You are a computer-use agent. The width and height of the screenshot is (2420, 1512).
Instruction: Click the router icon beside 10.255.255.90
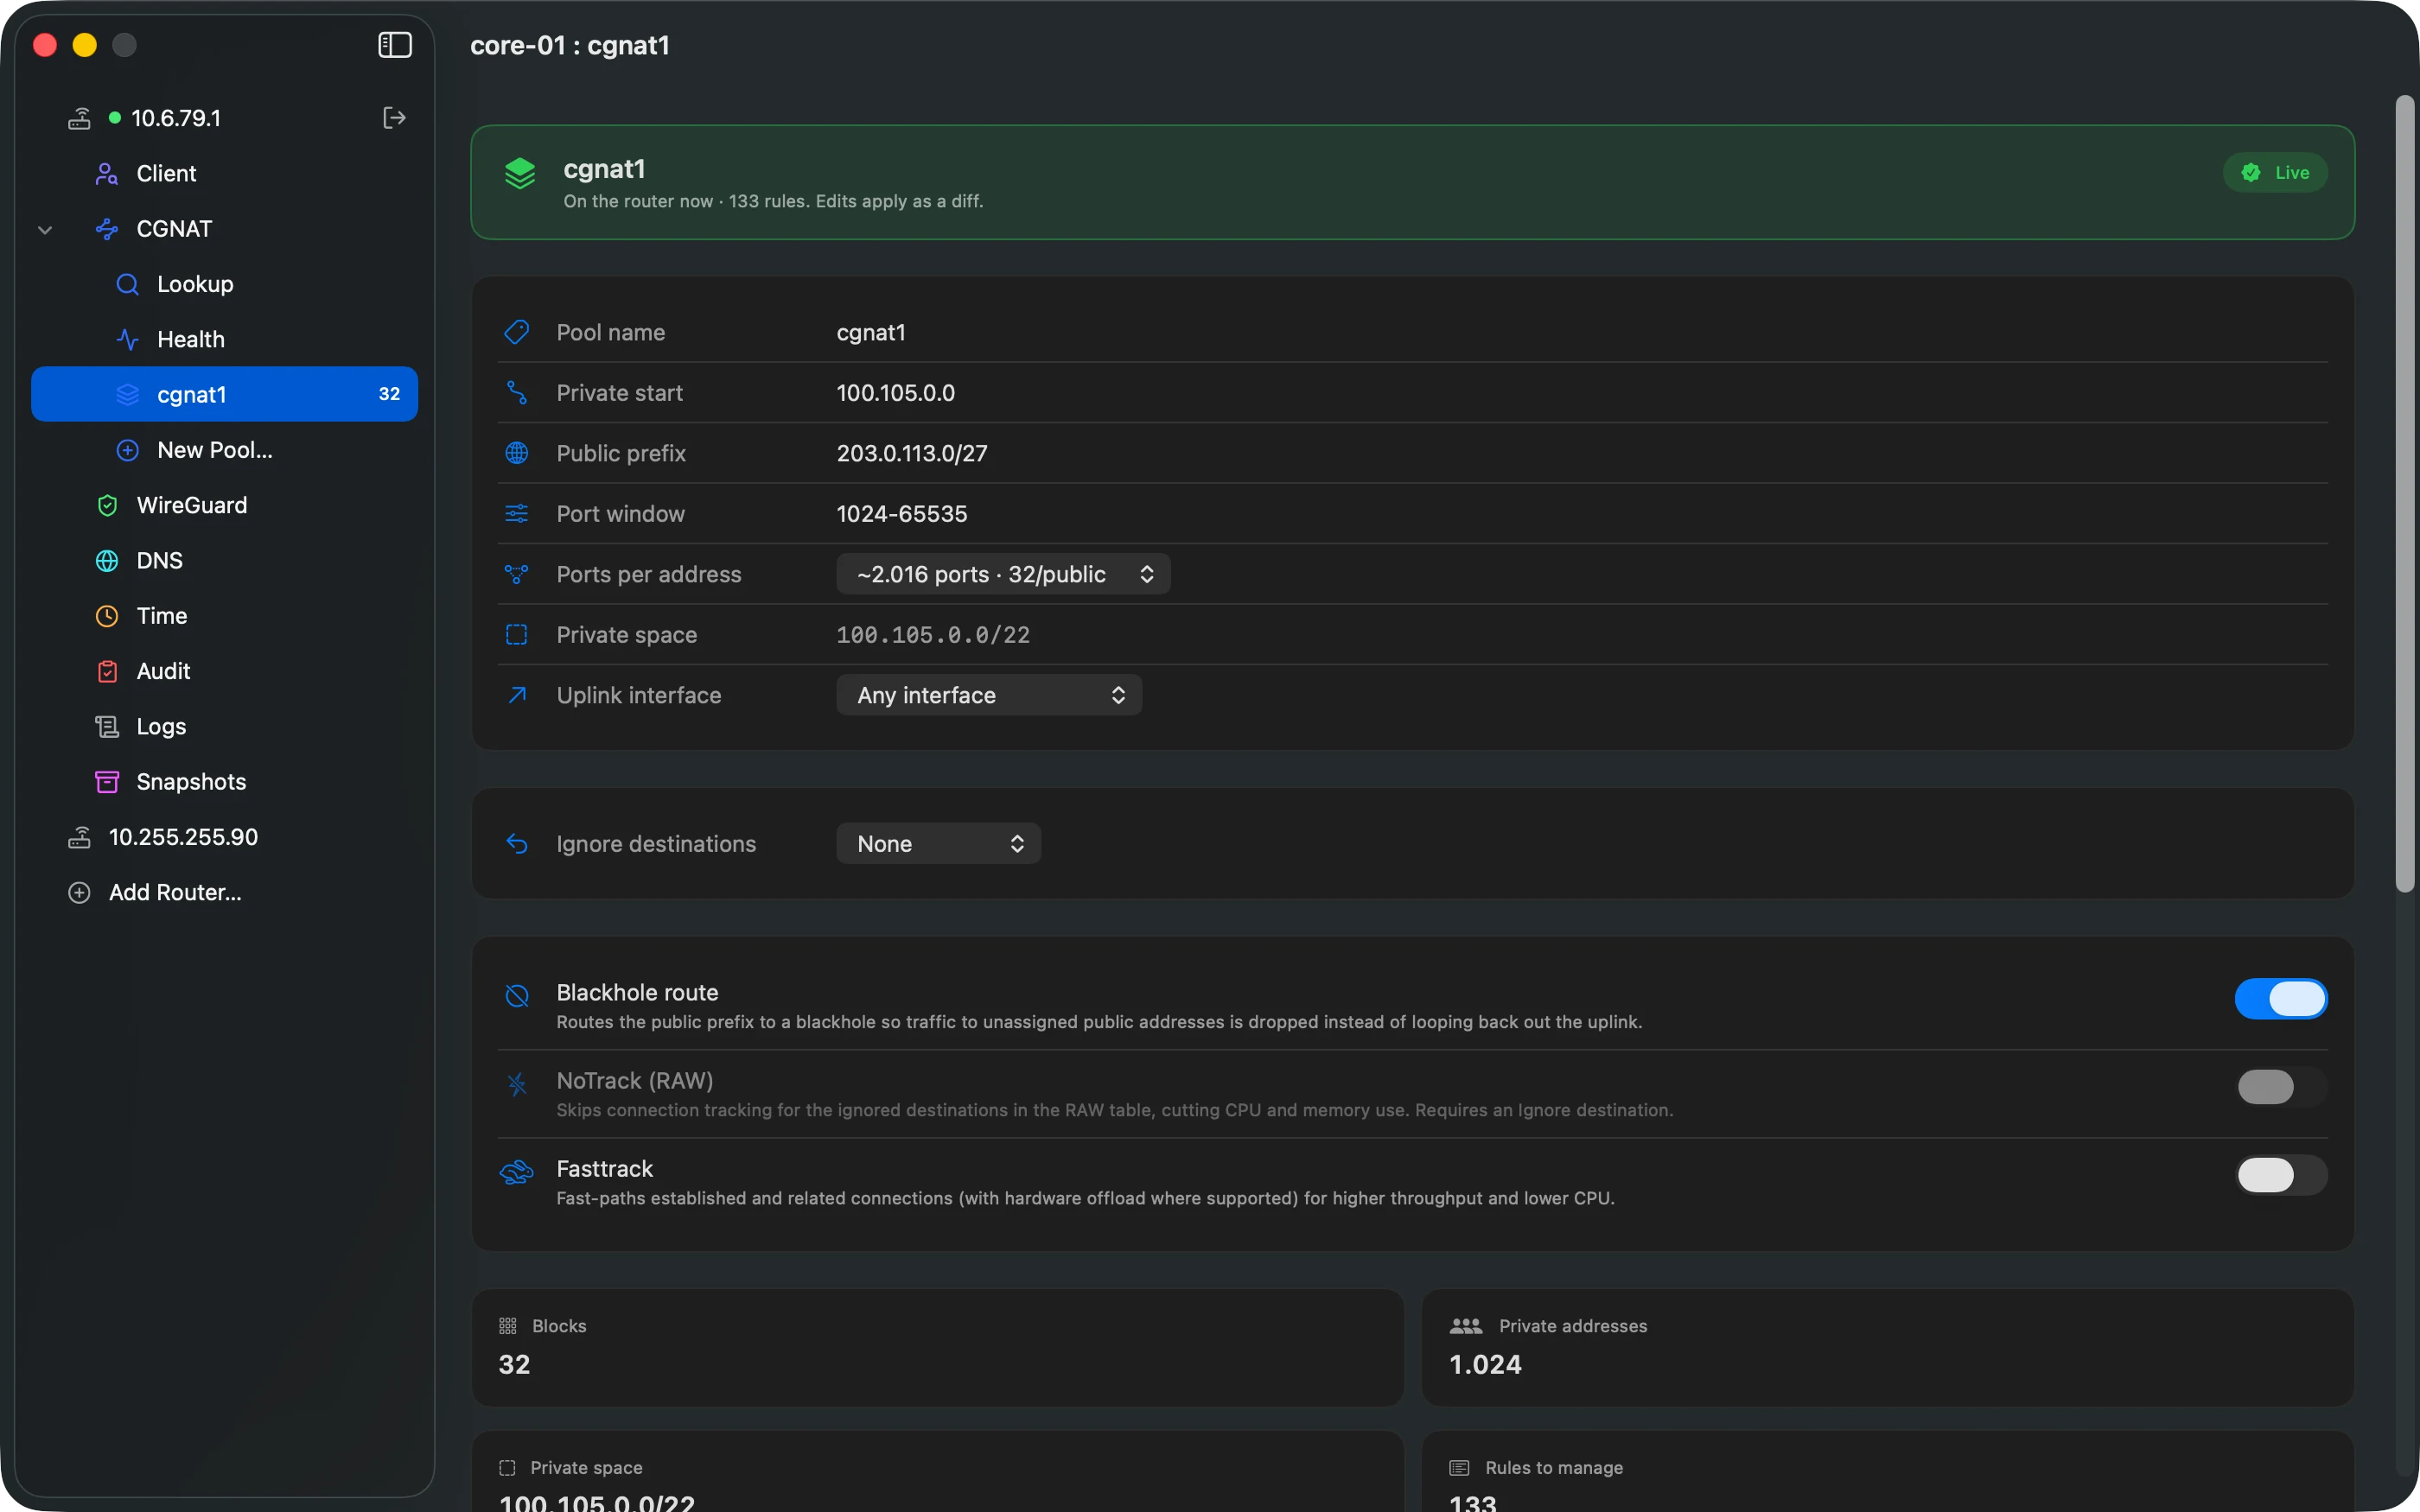[80, 837]
